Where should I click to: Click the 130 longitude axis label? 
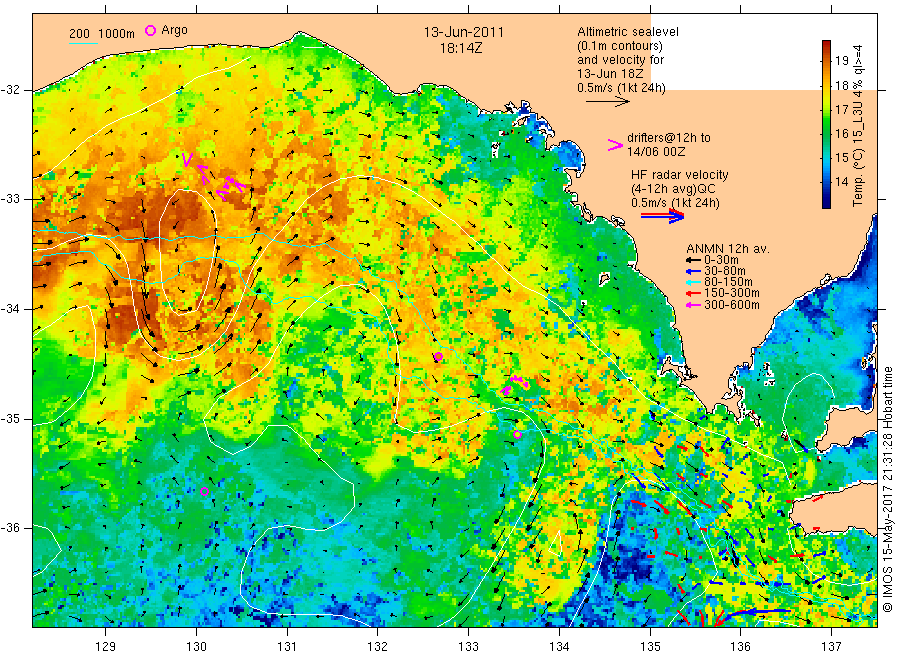click(196, 647)
